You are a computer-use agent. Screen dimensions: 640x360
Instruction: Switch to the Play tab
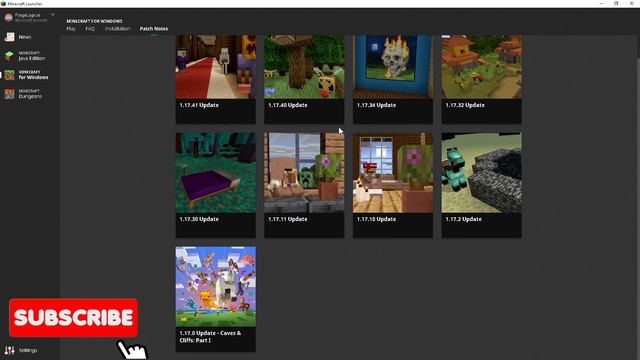(71, 29)
